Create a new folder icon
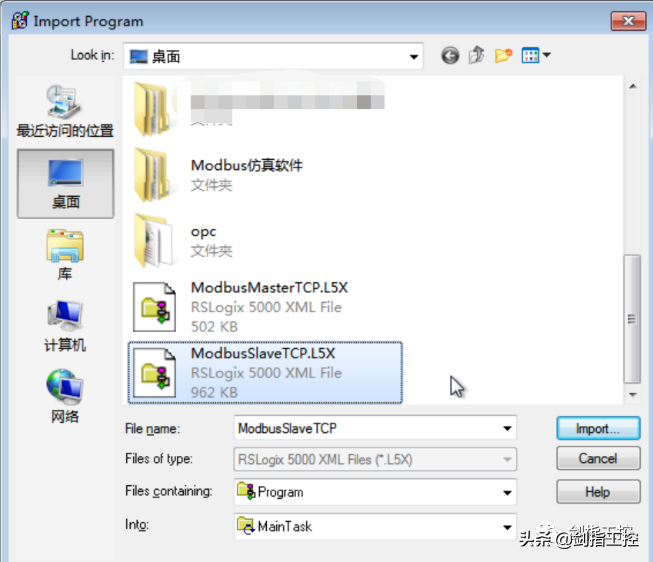Screen dimensions: 653x562 503,55
